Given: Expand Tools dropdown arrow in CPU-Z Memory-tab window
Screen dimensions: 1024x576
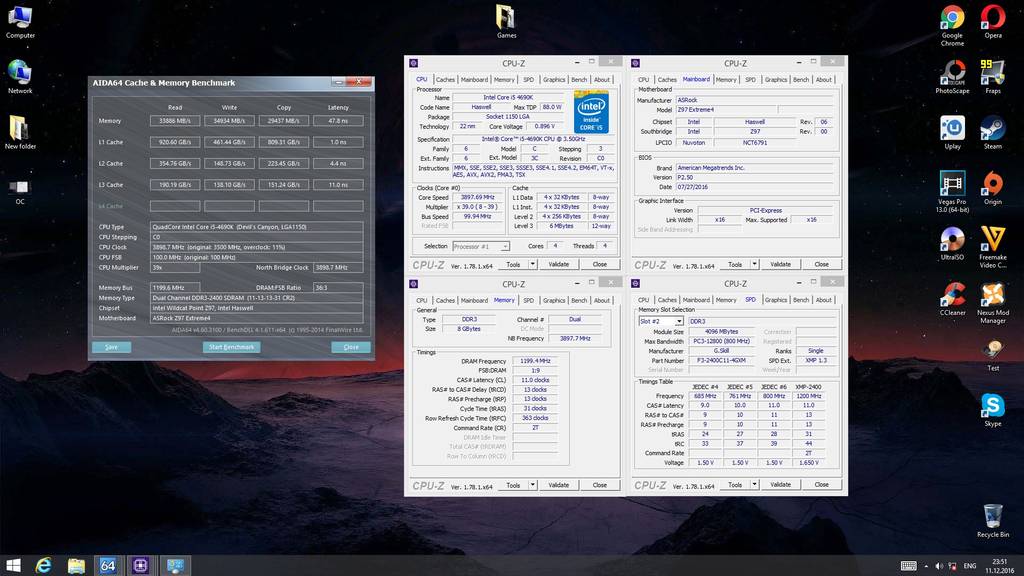Looking at the screenshot, I should (x=533, y=485).
